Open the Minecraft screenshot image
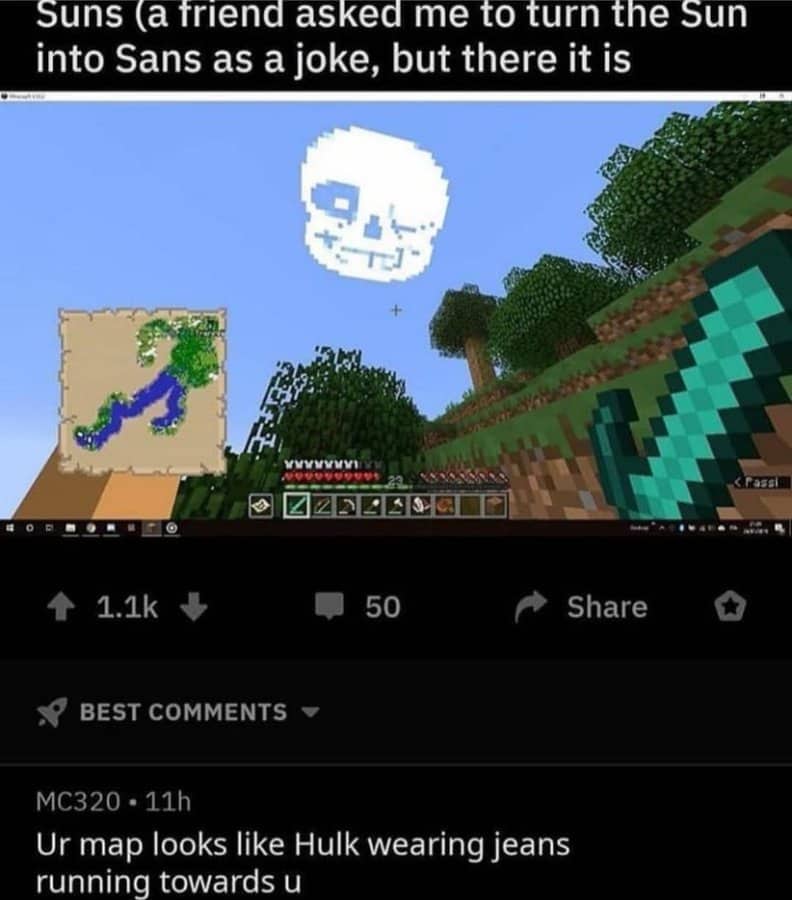The width and height of the screenshot is (792, 900). click(x=396, y=313)
